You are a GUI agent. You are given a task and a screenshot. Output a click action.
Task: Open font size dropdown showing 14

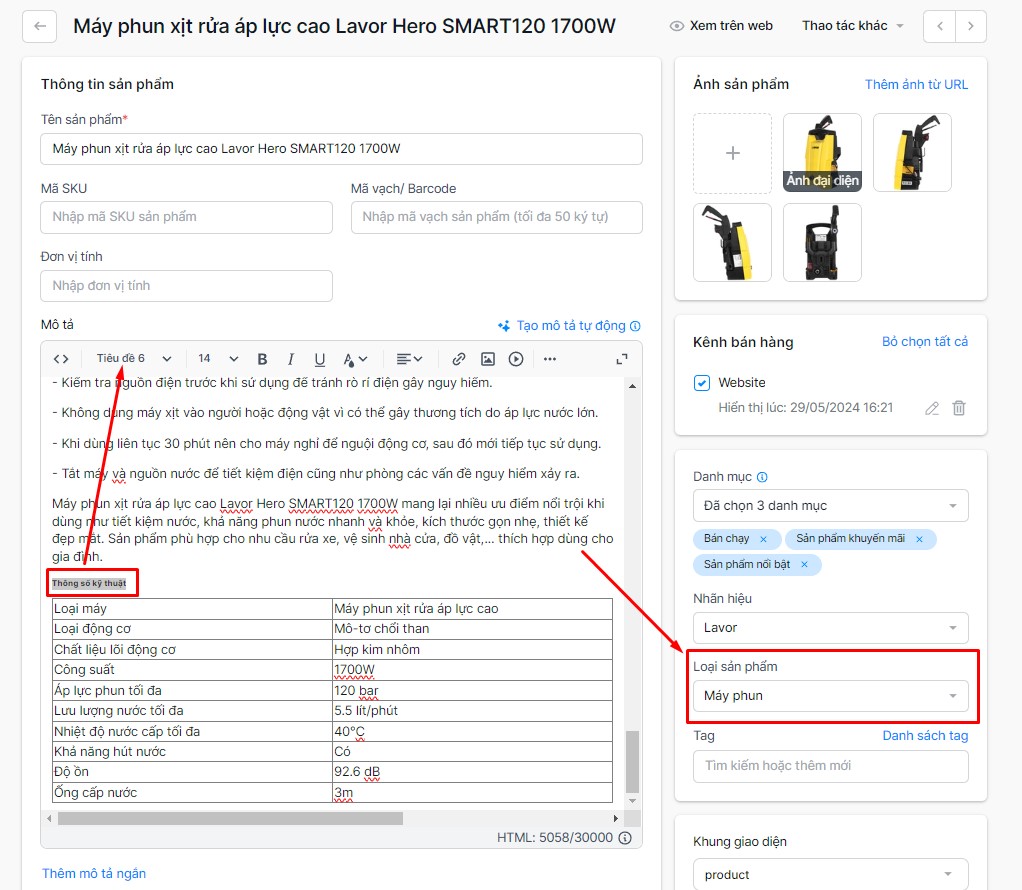click(x=218, y=359)
